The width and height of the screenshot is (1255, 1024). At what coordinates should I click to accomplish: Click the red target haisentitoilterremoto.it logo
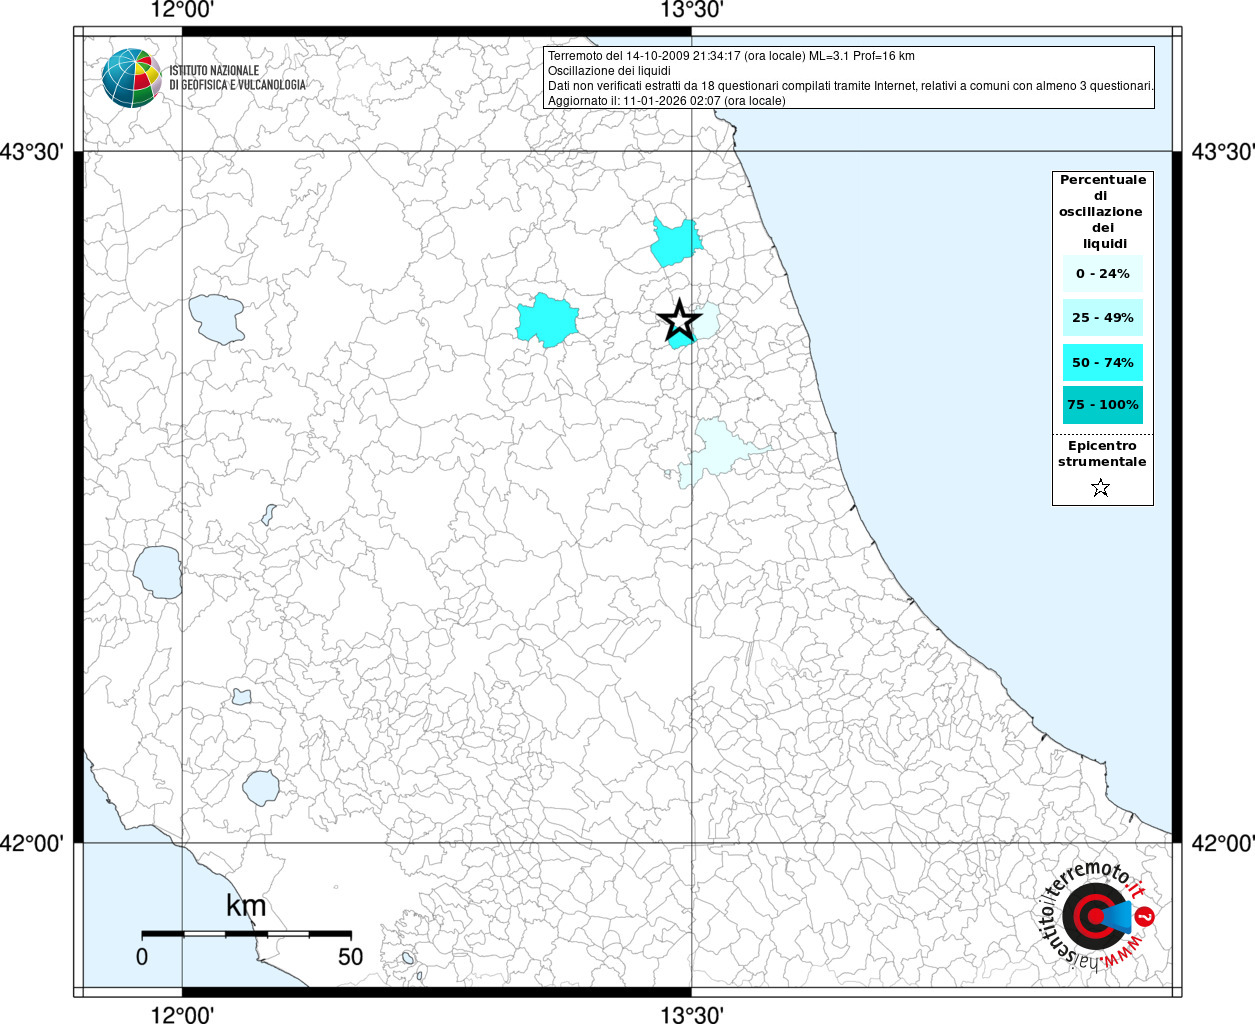pos(1094,916)
